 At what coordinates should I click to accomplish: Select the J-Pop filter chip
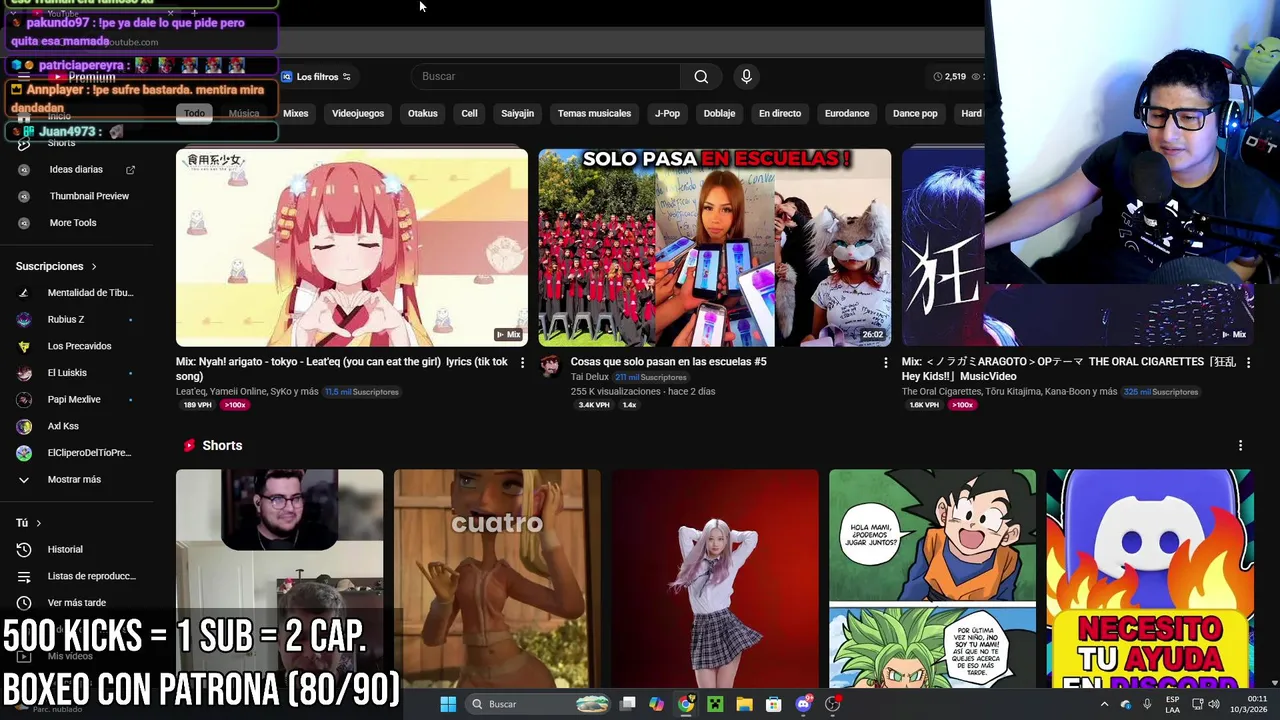tap(667, 113)
